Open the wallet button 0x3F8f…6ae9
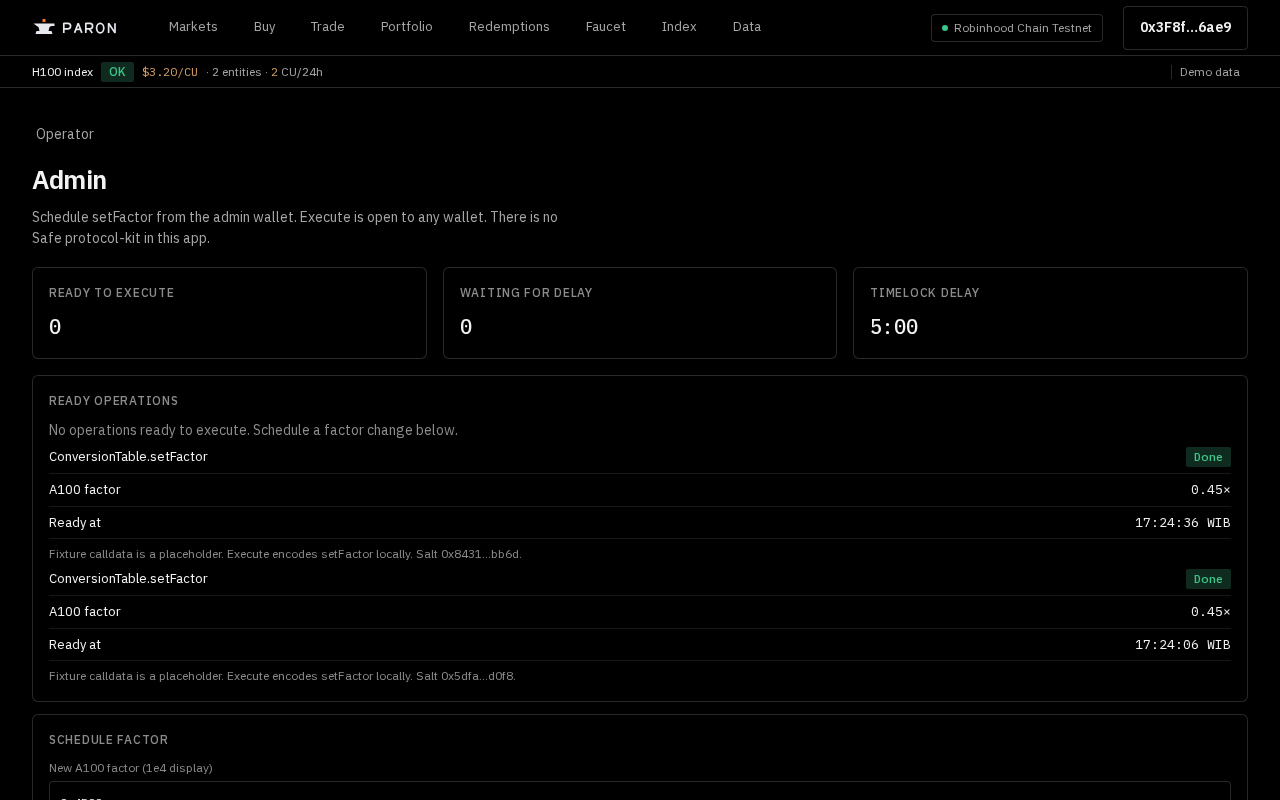Screen dimensions: 1280x800 1185,28
